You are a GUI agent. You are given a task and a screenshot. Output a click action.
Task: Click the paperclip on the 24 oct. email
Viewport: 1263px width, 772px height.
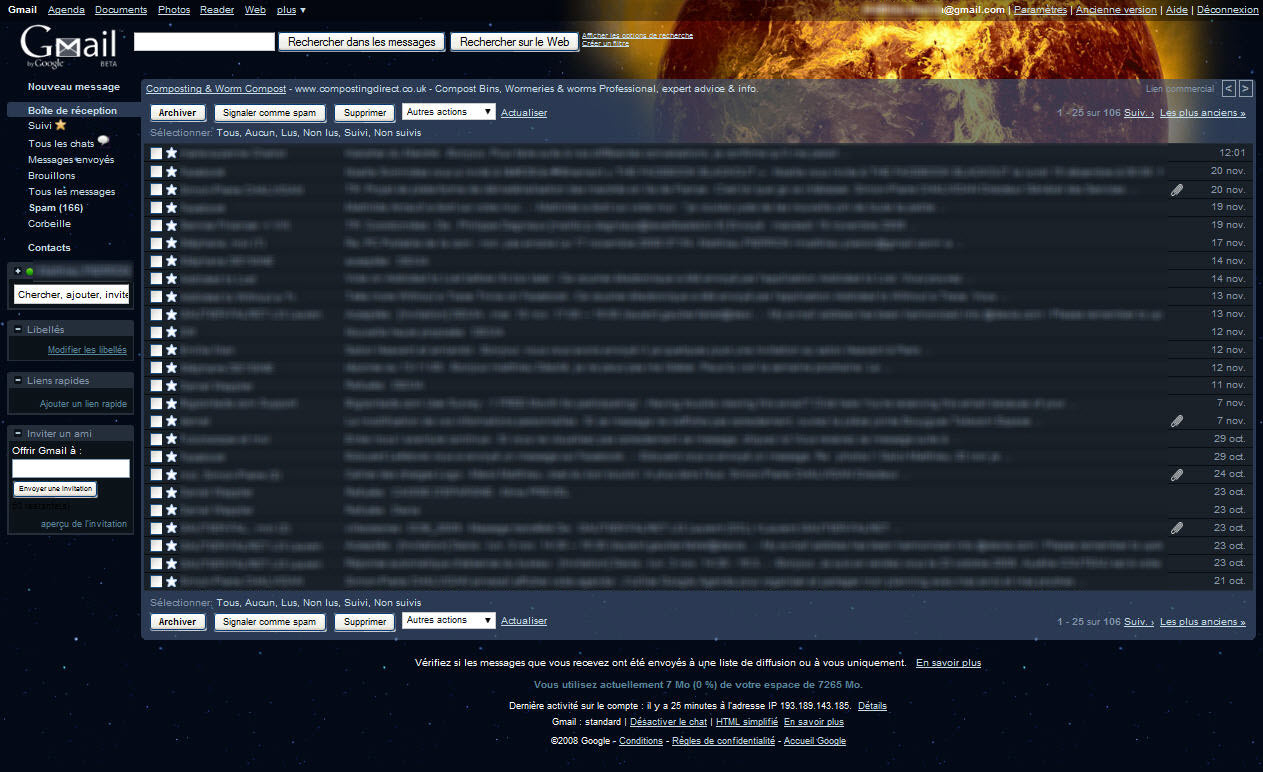pos(1177,475)
